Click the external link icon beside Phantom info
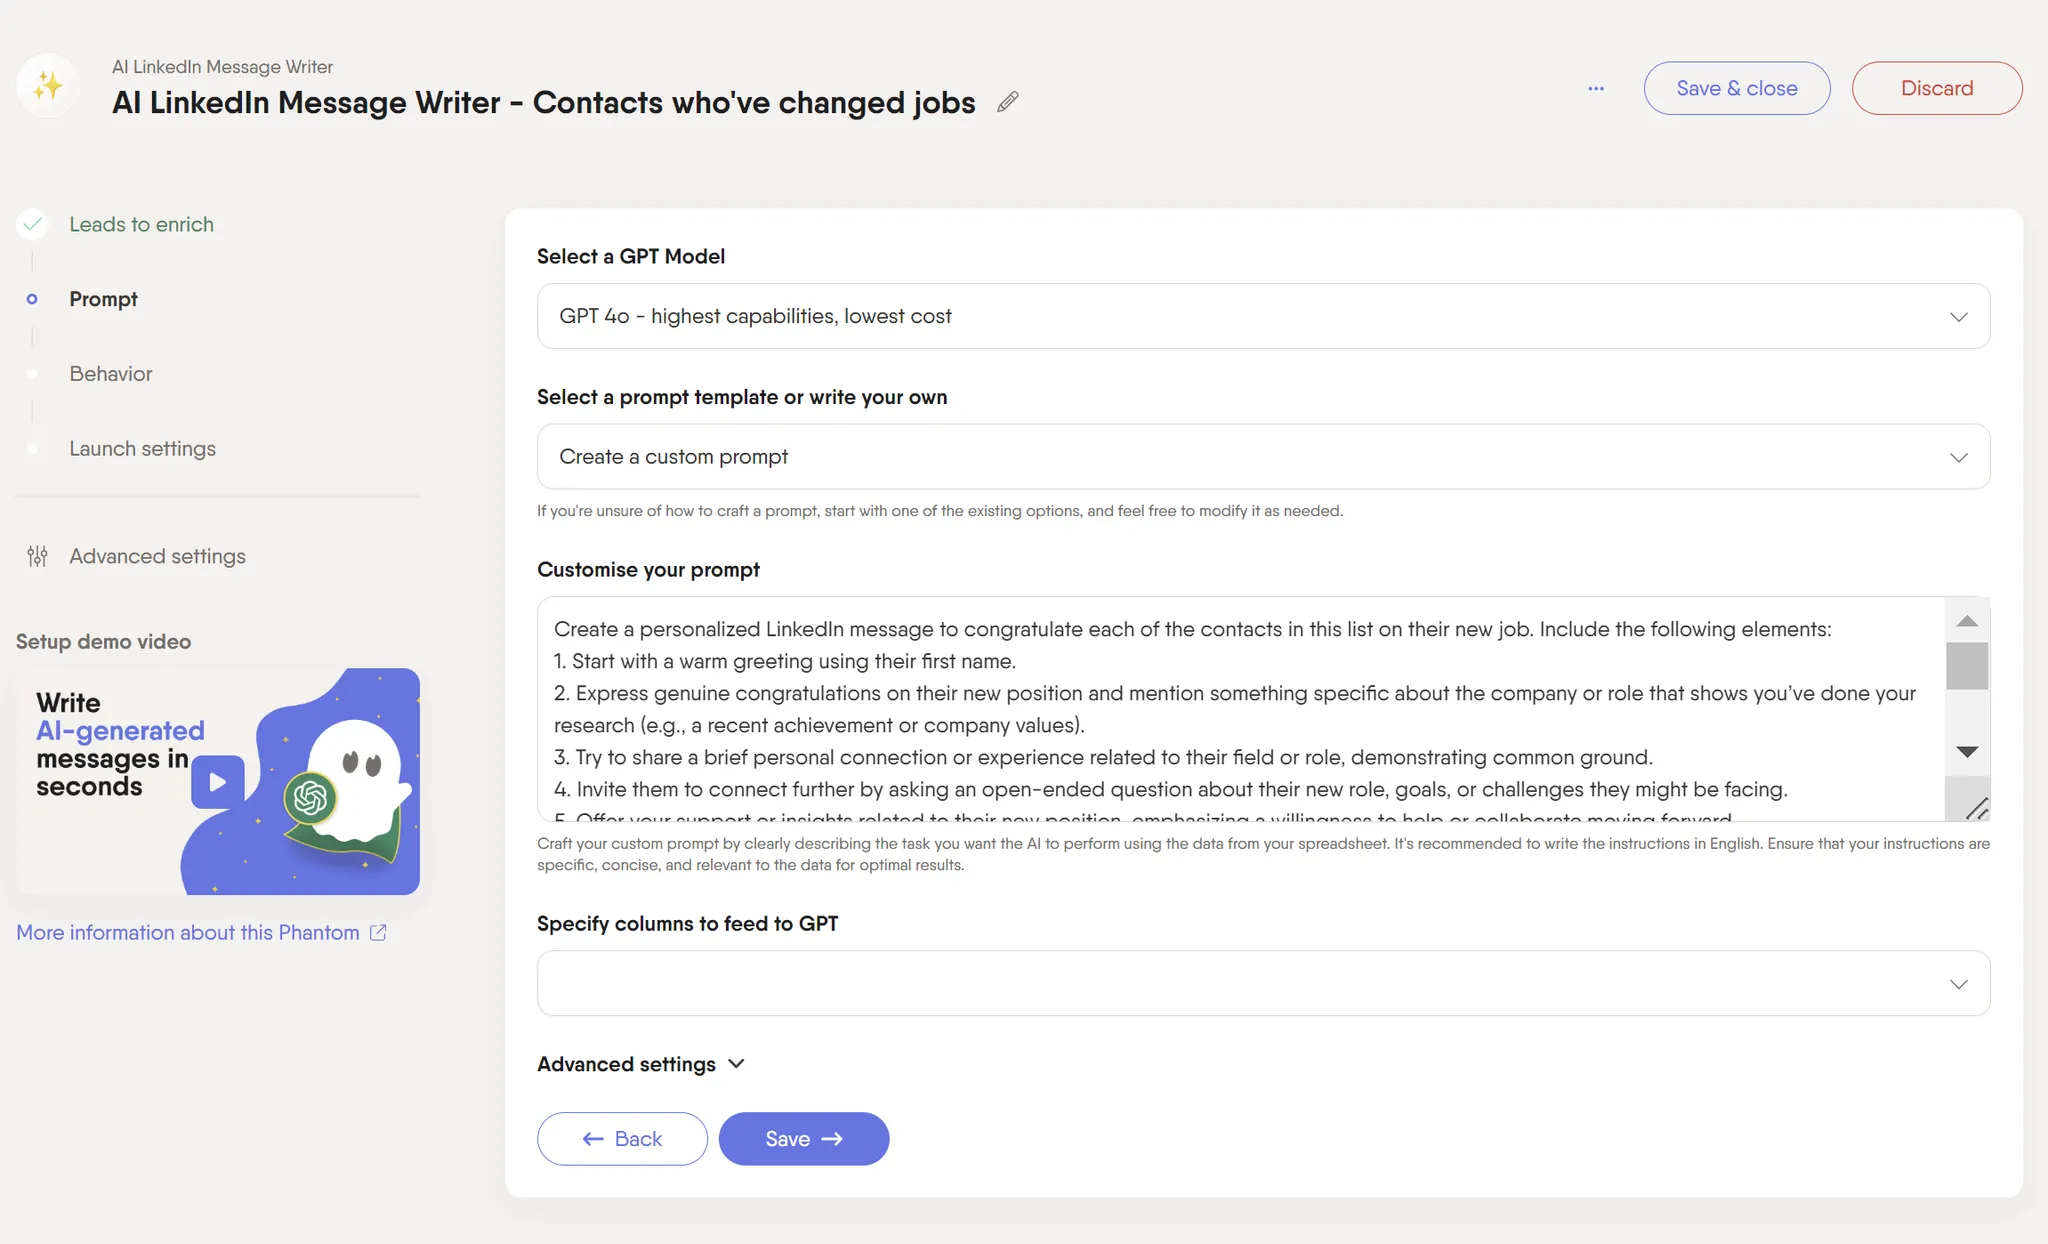 pos(378,932)
